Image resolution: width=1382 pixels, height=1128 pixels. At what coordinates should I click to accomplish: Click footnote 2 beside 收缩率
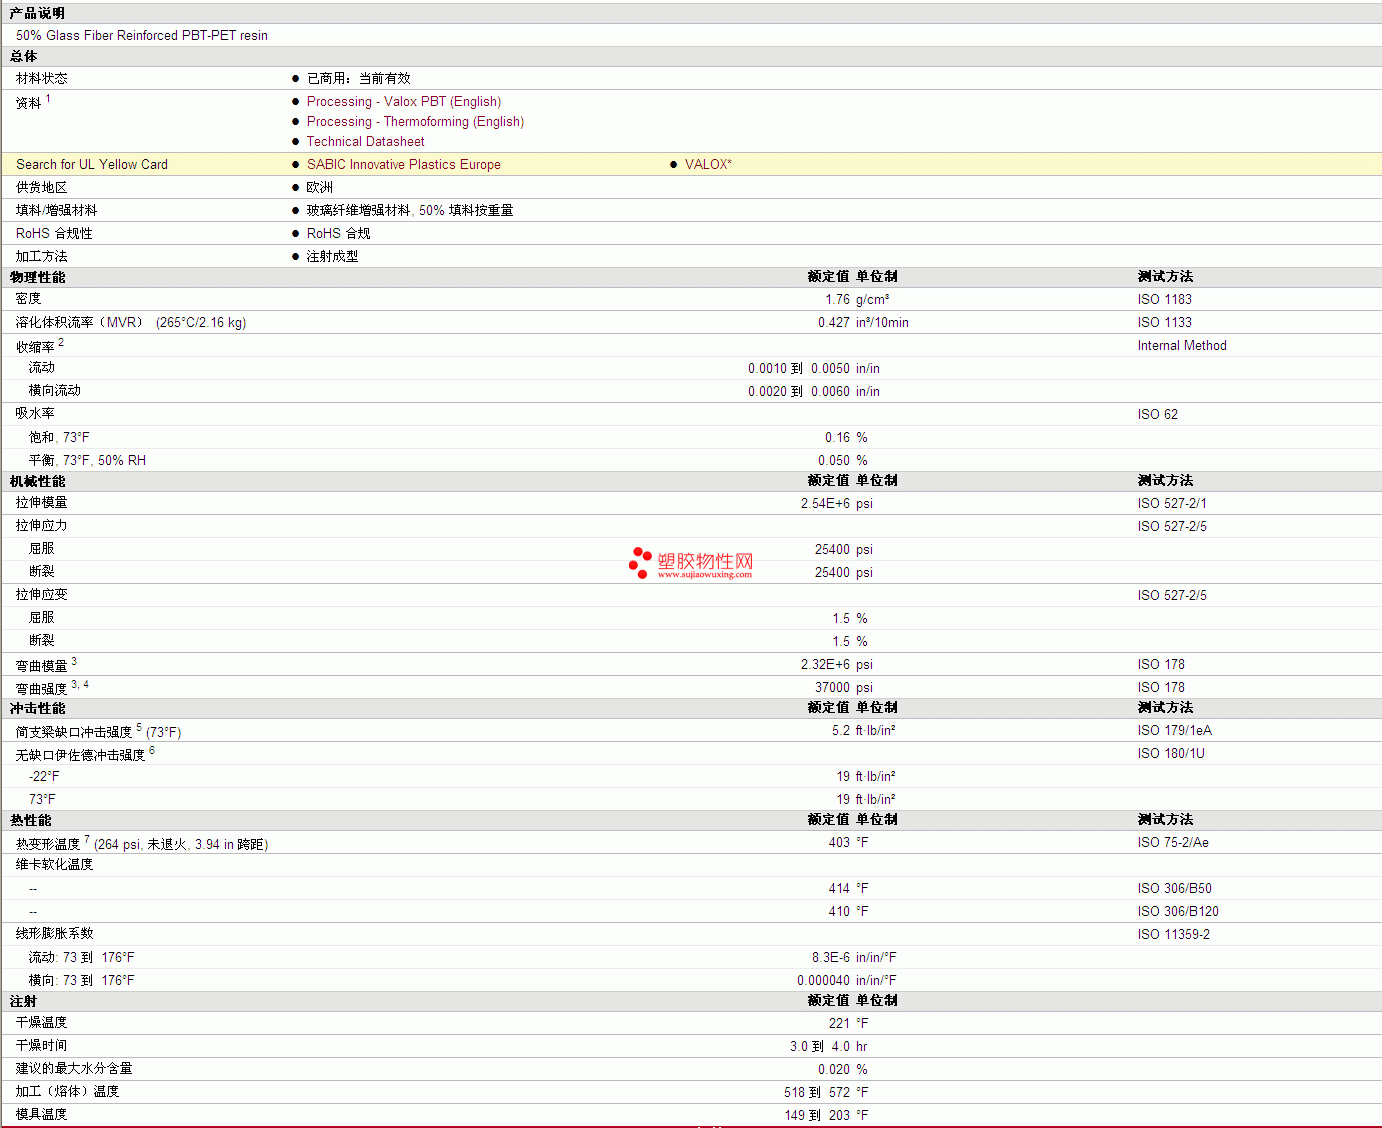pyautogui.click(x=61, y=342)
